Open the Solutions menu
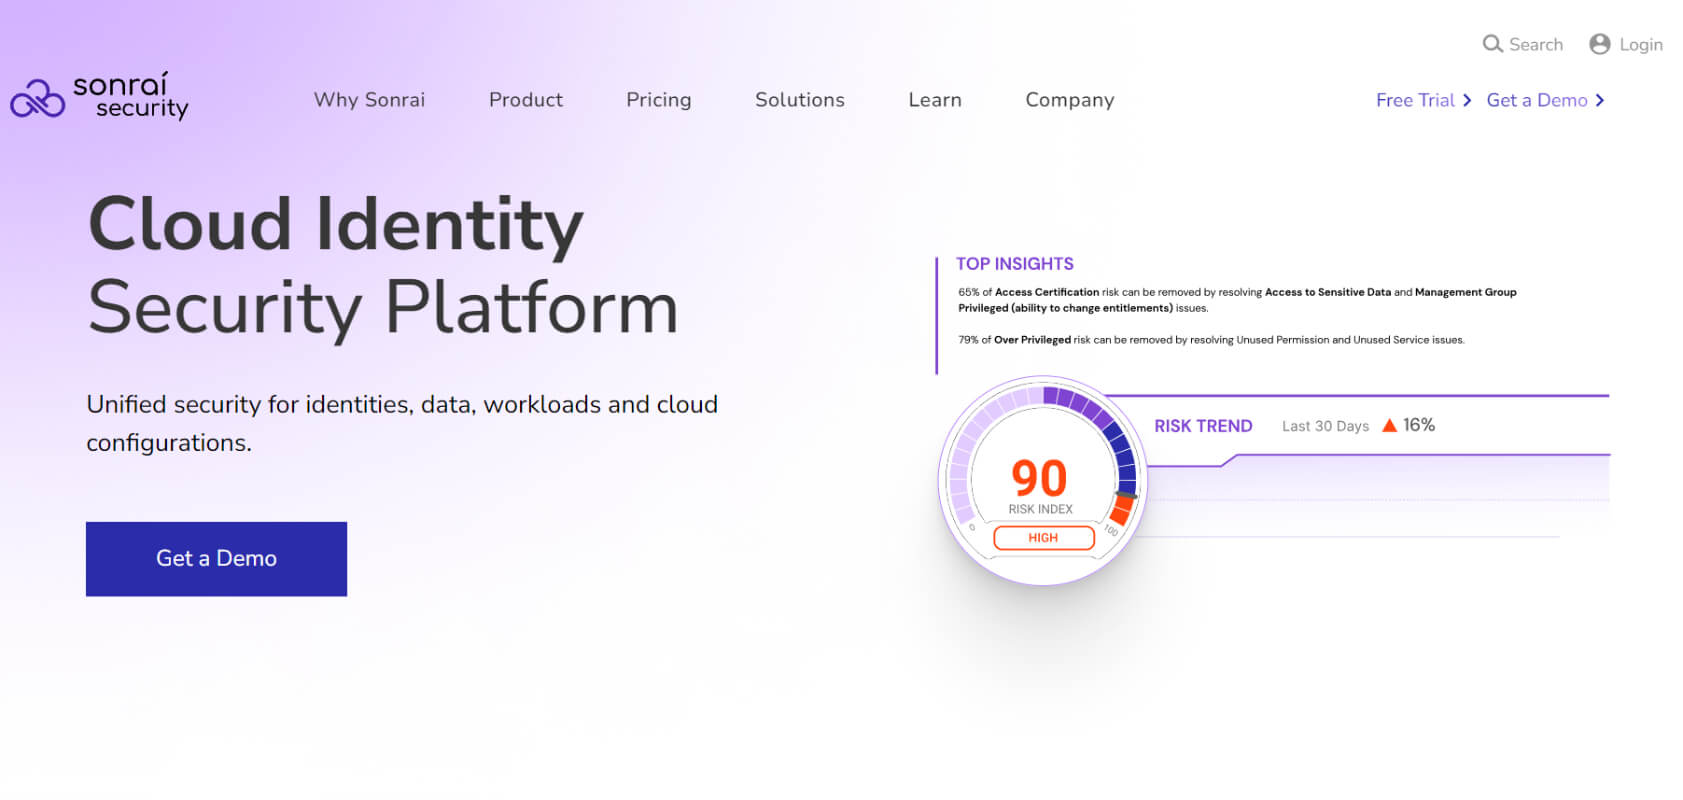This screenshot has height=800, width=1683. tap(800, 100)
